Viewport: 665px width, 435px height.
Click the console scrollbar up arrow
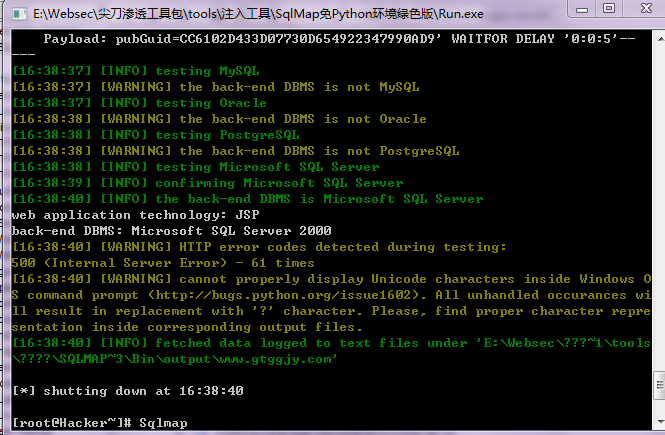coord(659,39)
